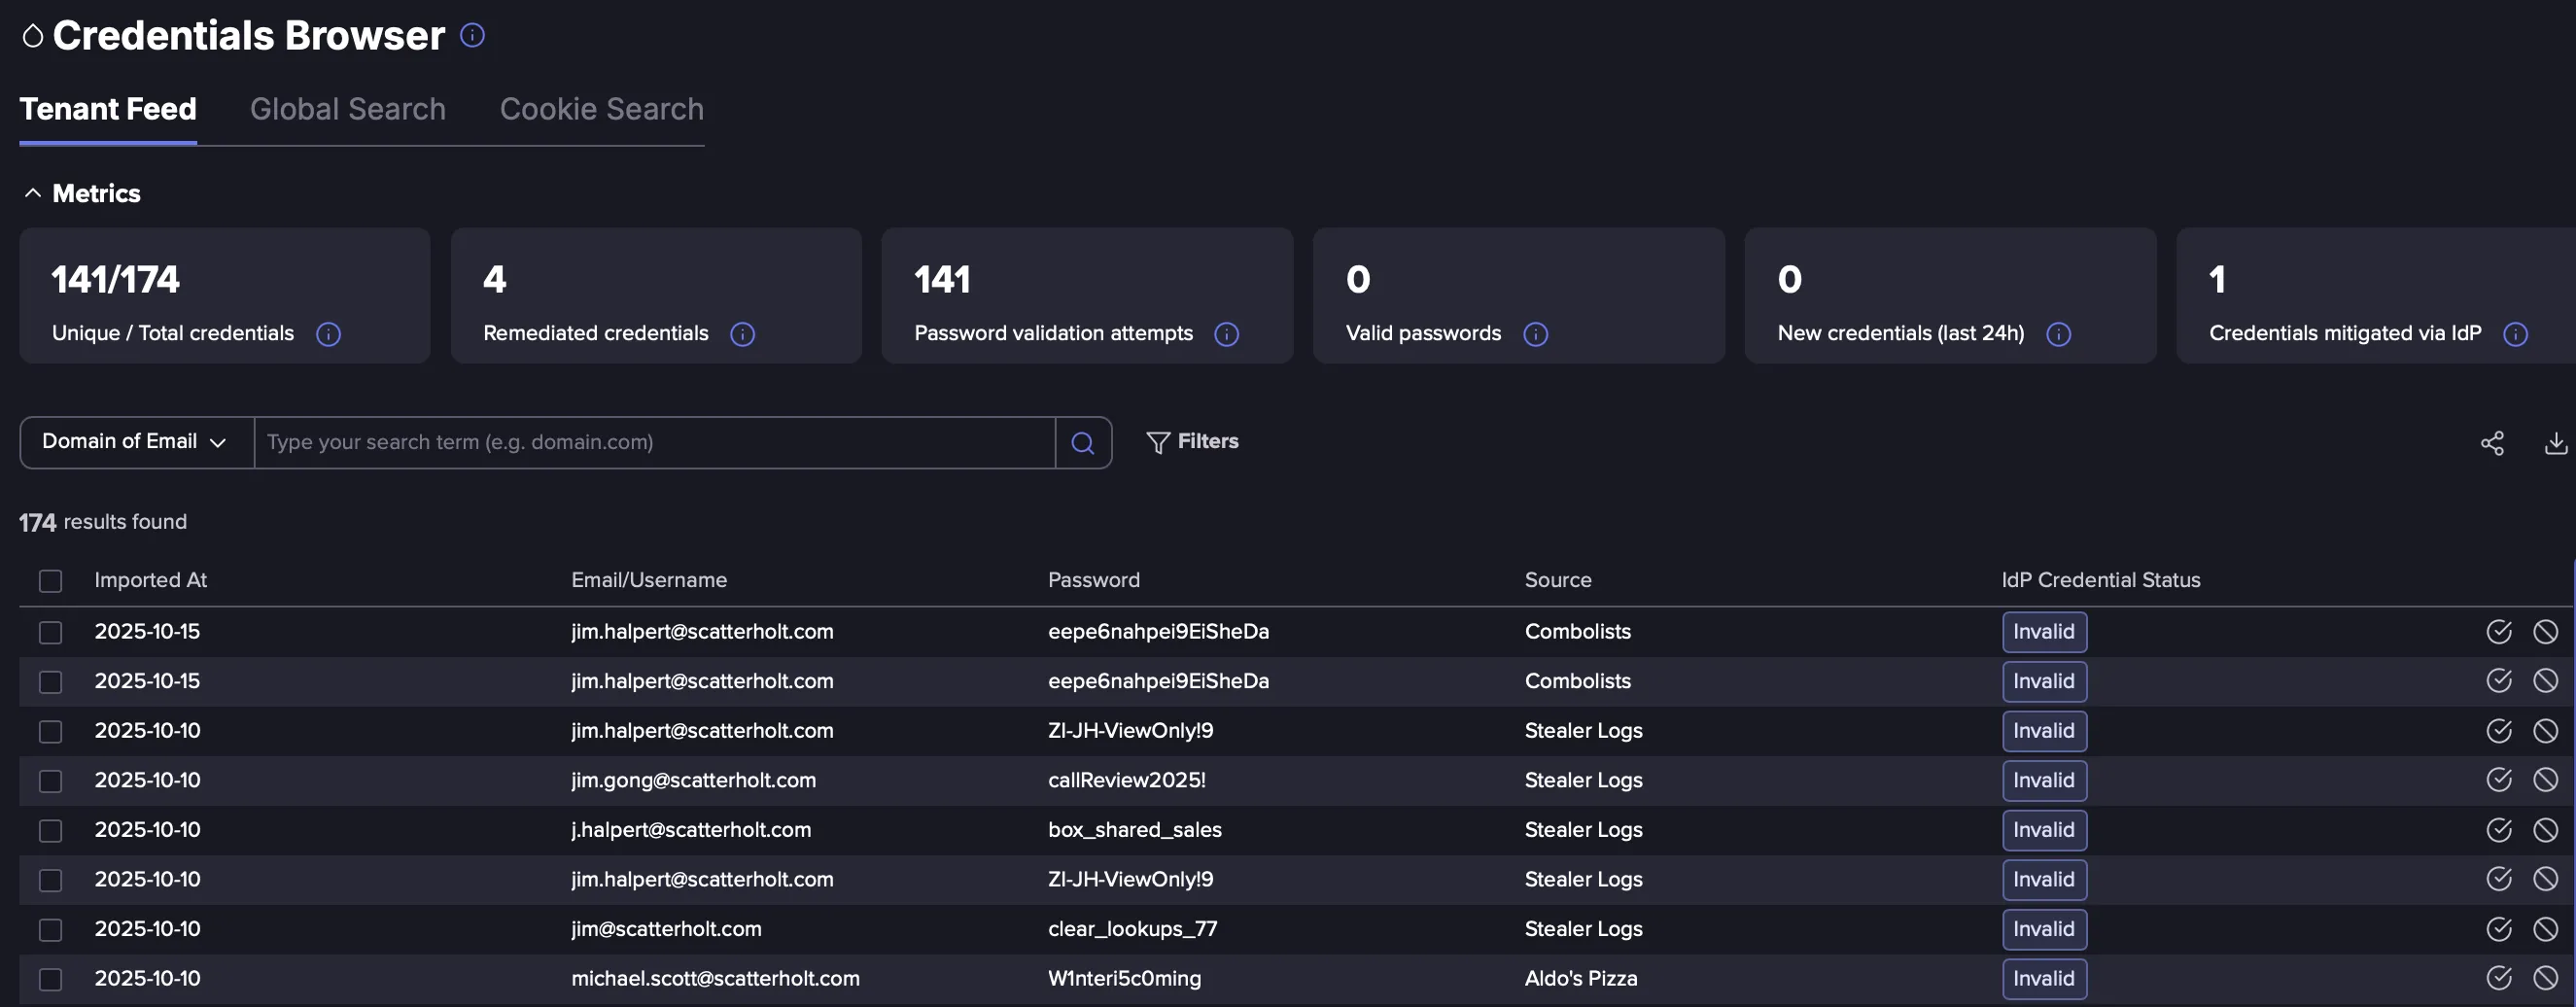The height and width of the screenshot is (1007, 2576).
Task: Click Imported At column header
Action: pos(151,580)
